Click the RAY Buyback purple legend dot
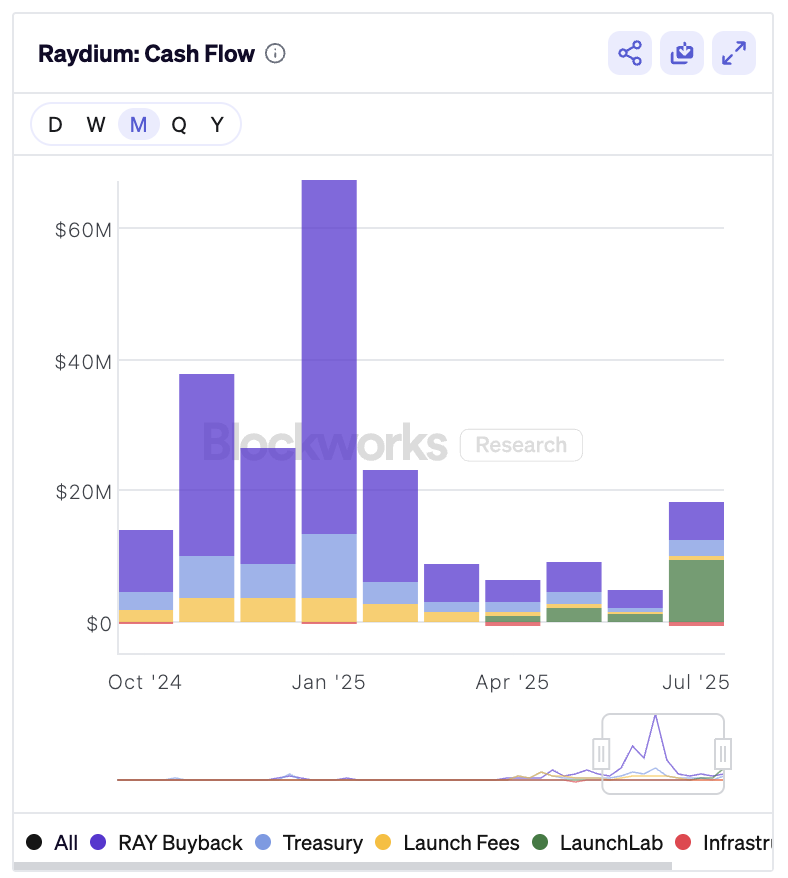This screenshot has width=788, height=878. (x=99, y=842)
